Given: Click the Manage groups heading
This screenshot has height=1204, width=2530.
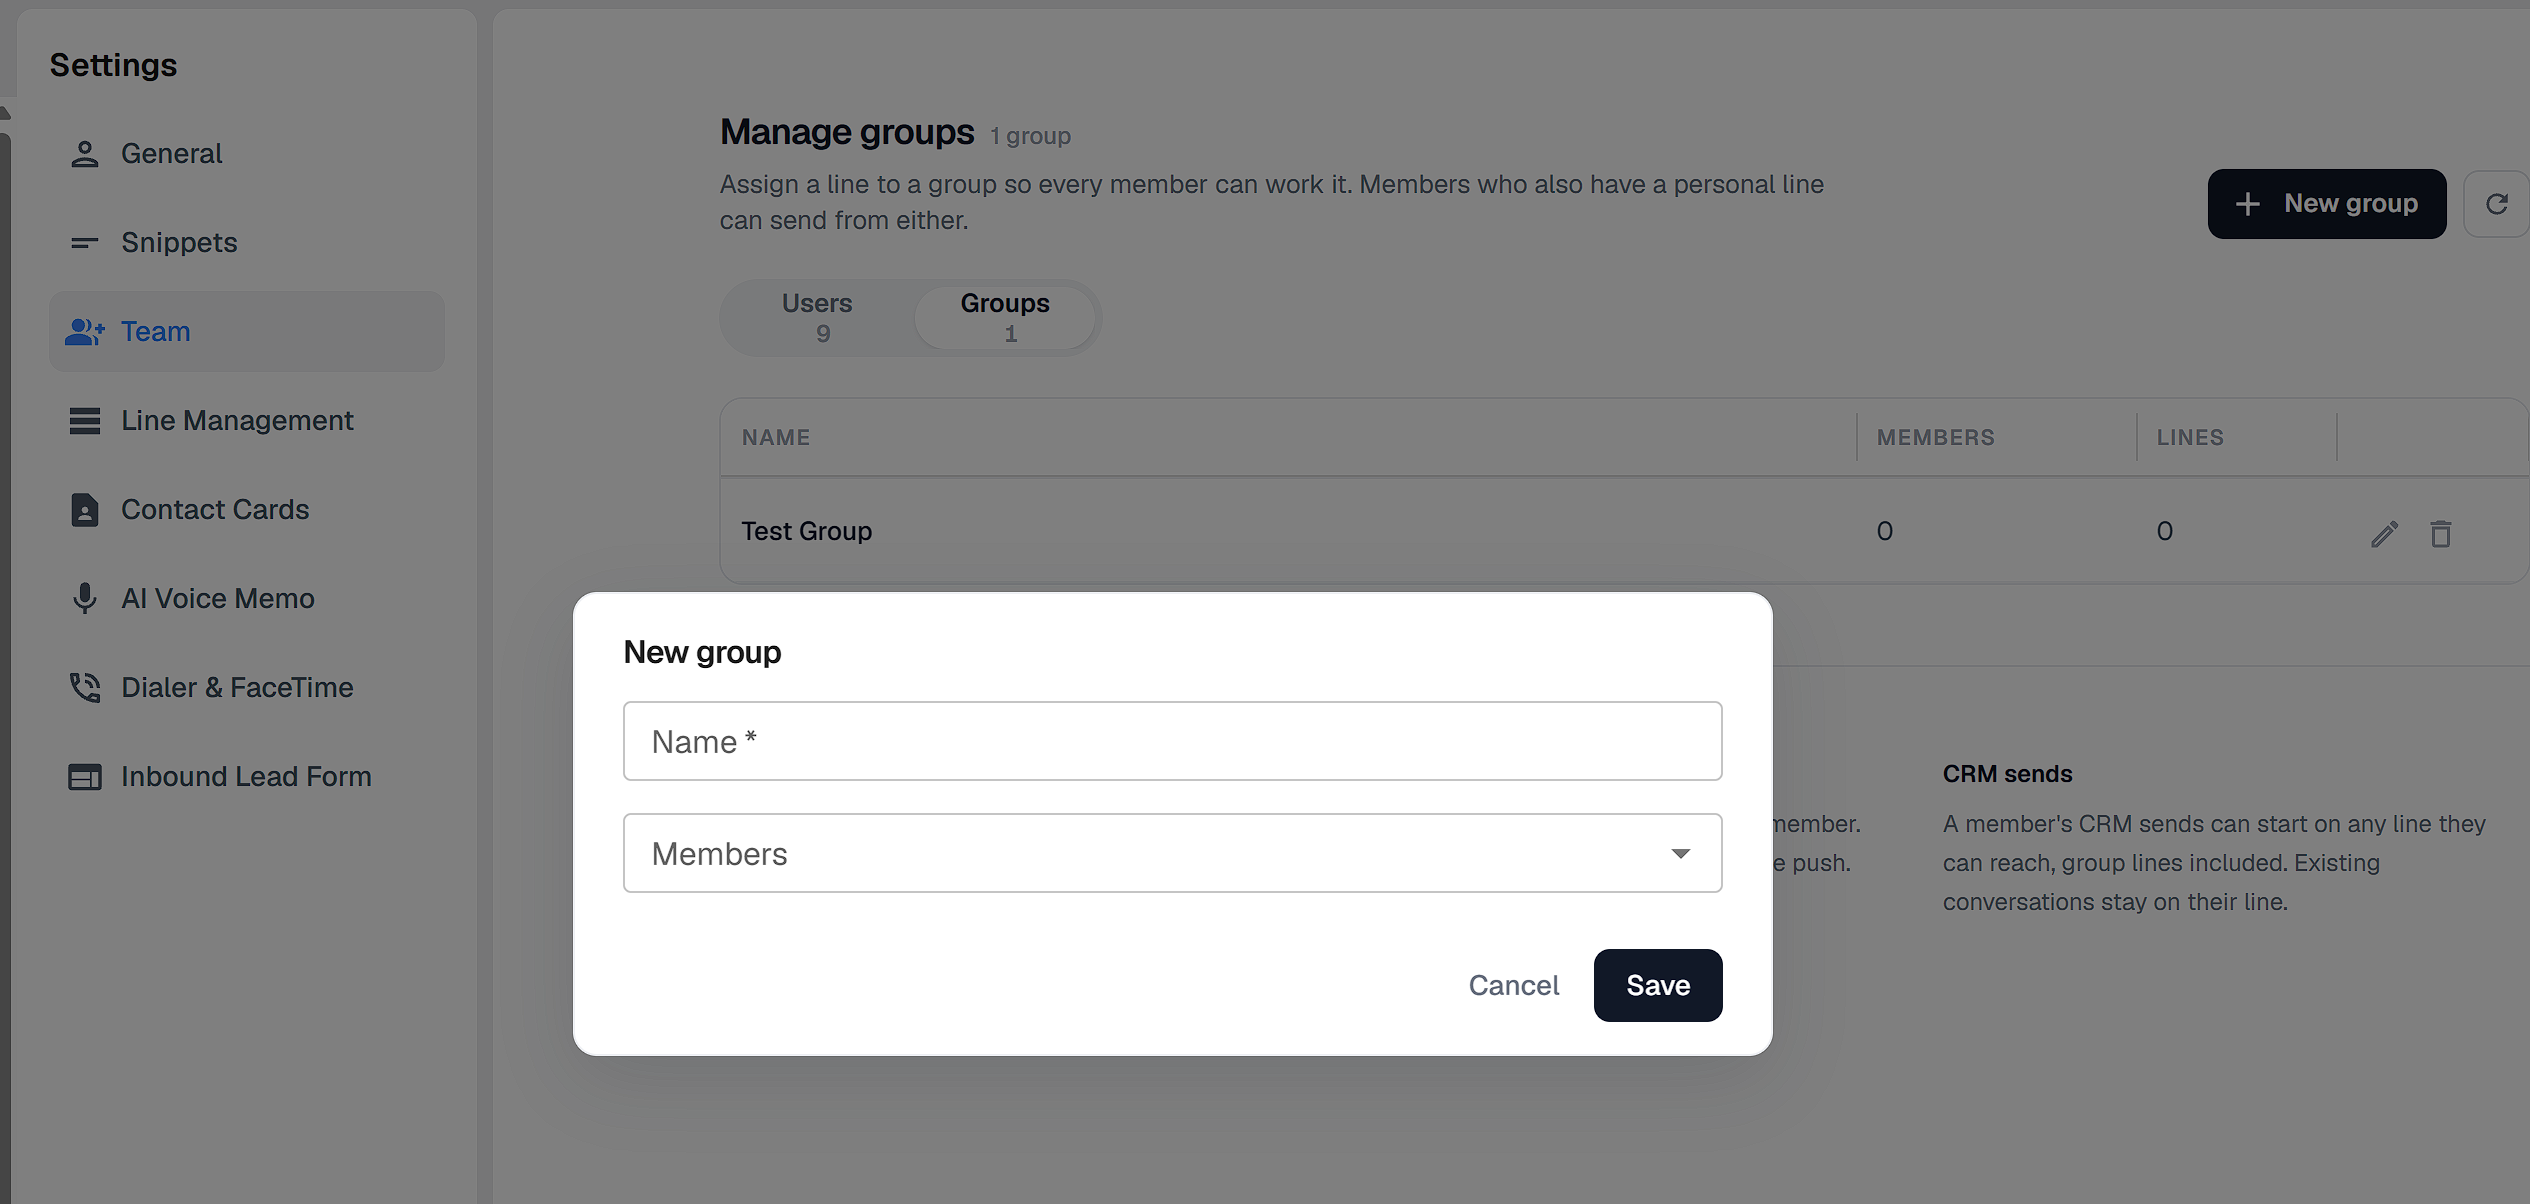Looking at the screenshot, I should [847, 132].
